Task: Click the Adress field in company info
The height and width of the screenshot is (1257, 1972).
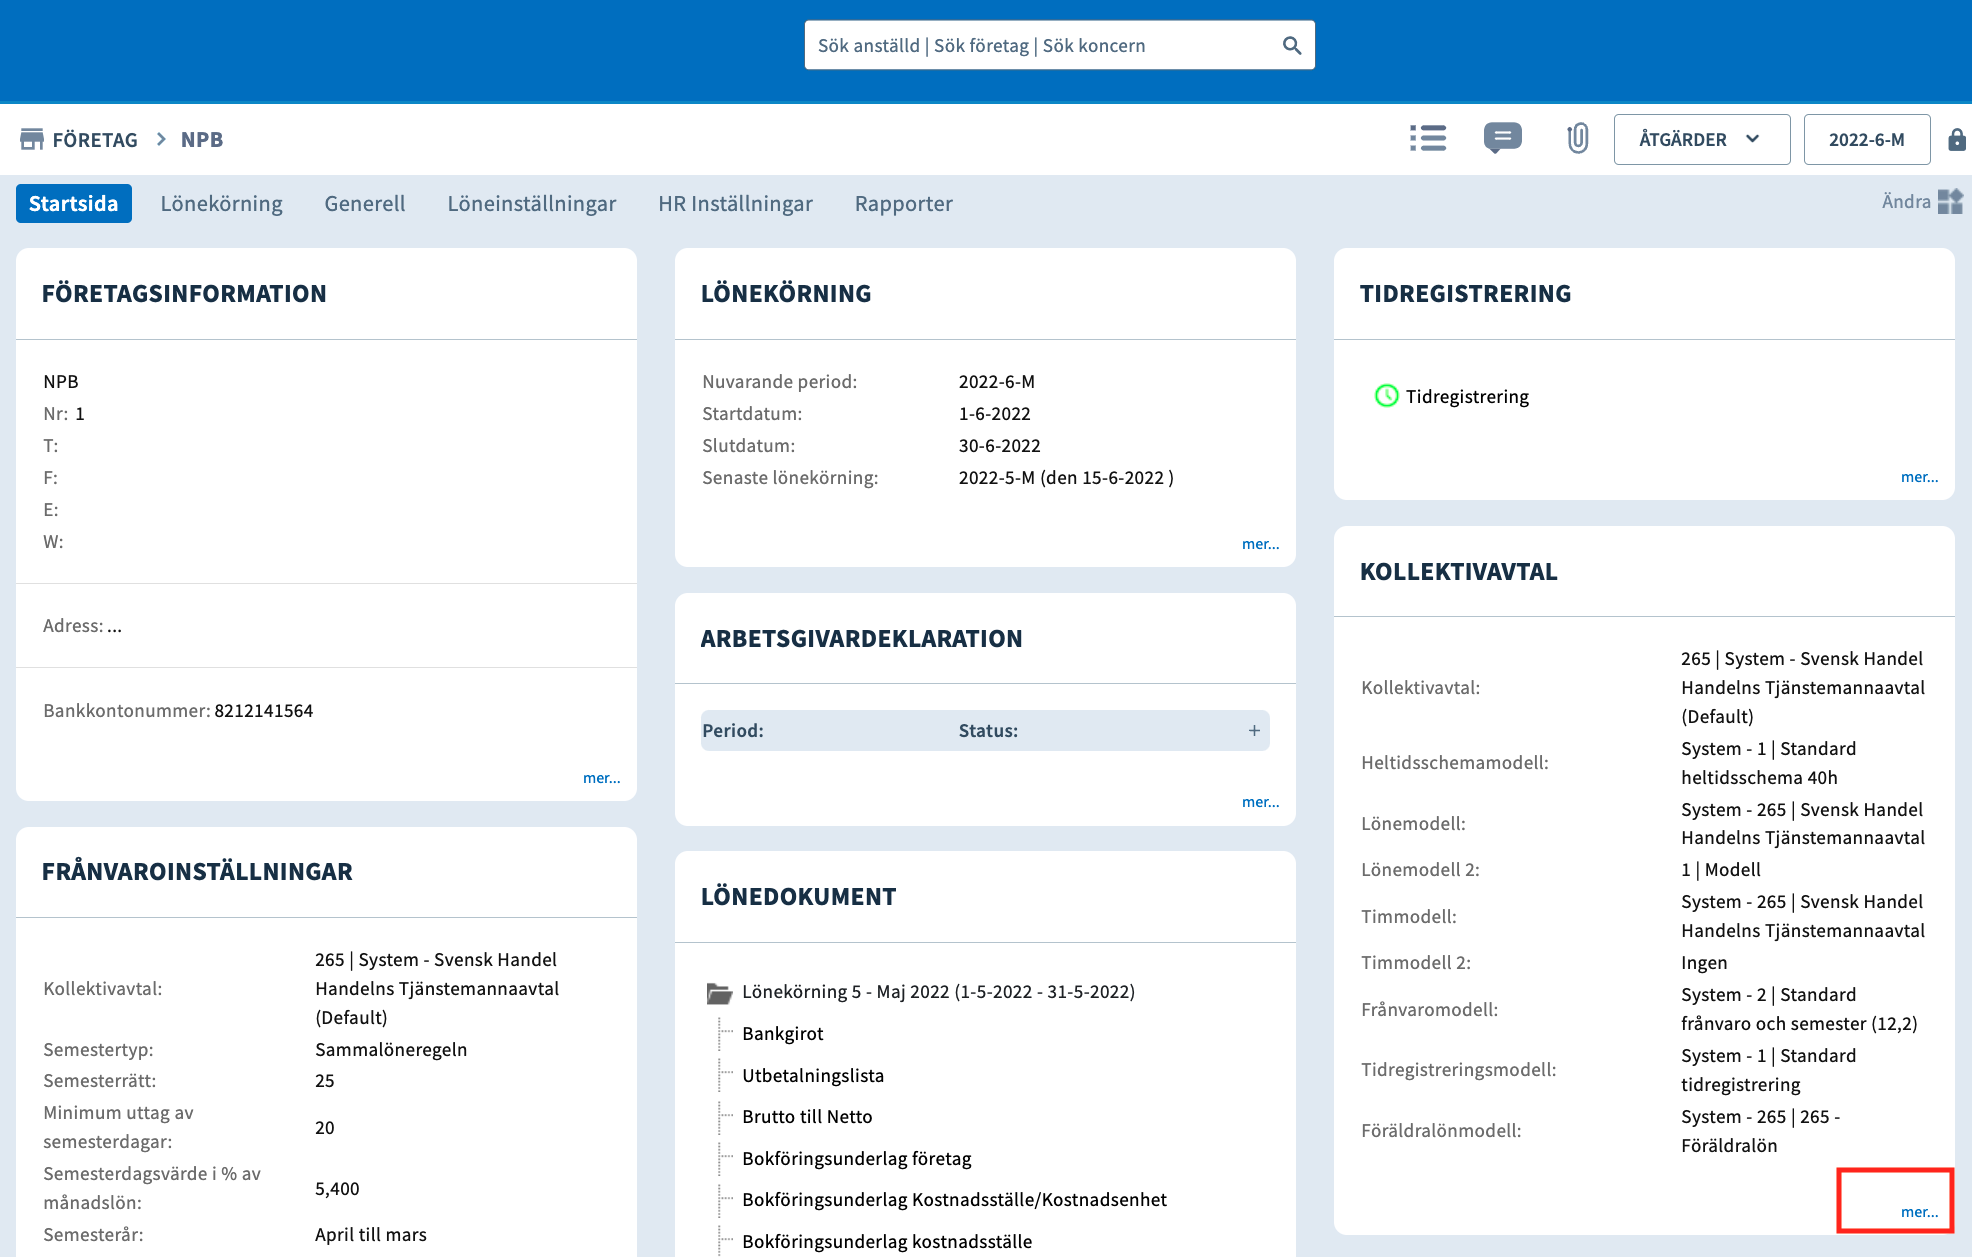Action: coord(82,626)
